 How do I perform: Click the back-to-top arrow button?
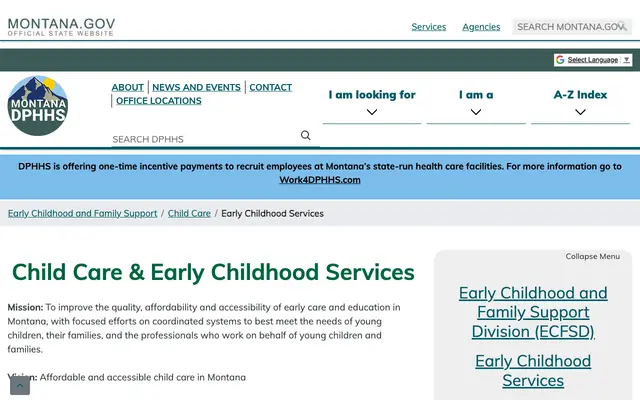[x=20, y=385]
